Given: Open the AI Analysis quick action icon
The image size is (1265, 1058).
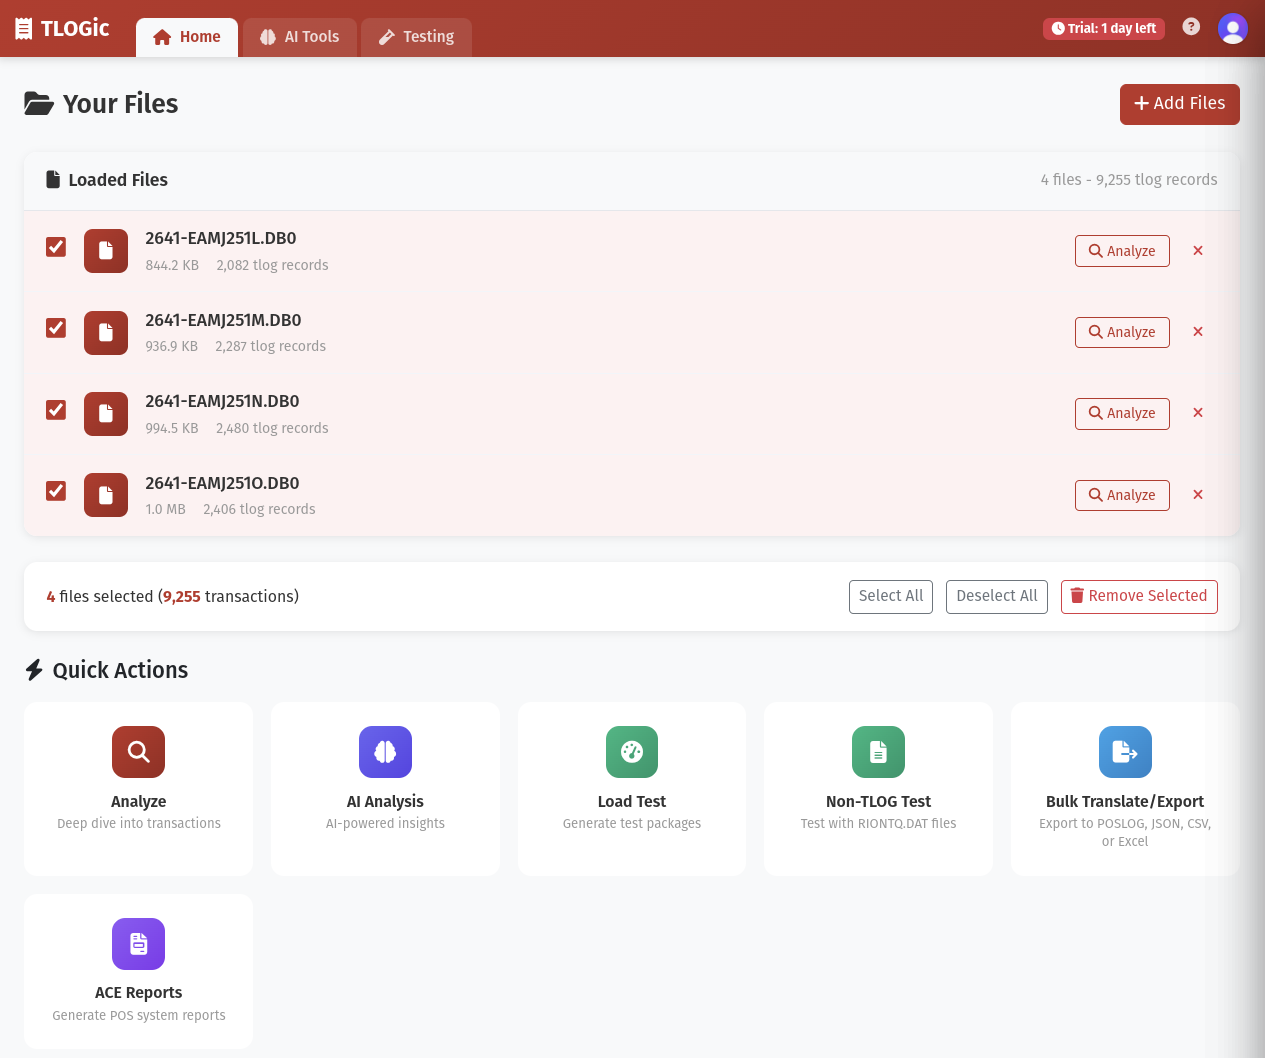Looking at the screenshot, I should click(385, 751).
